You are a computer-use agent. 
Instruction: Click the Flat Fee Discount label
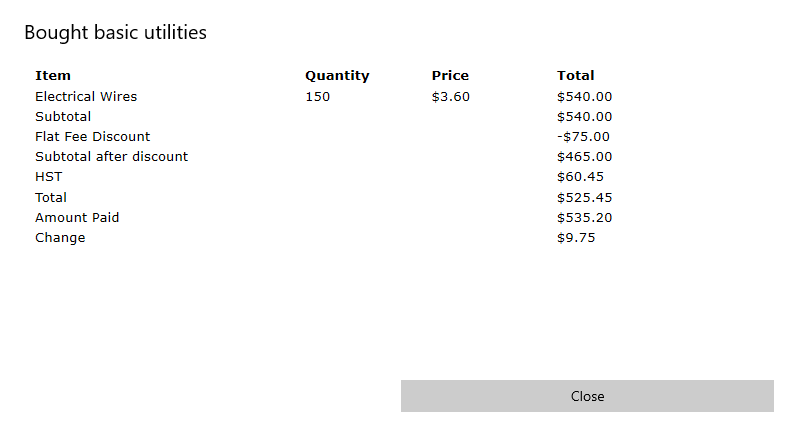[93, 137]
